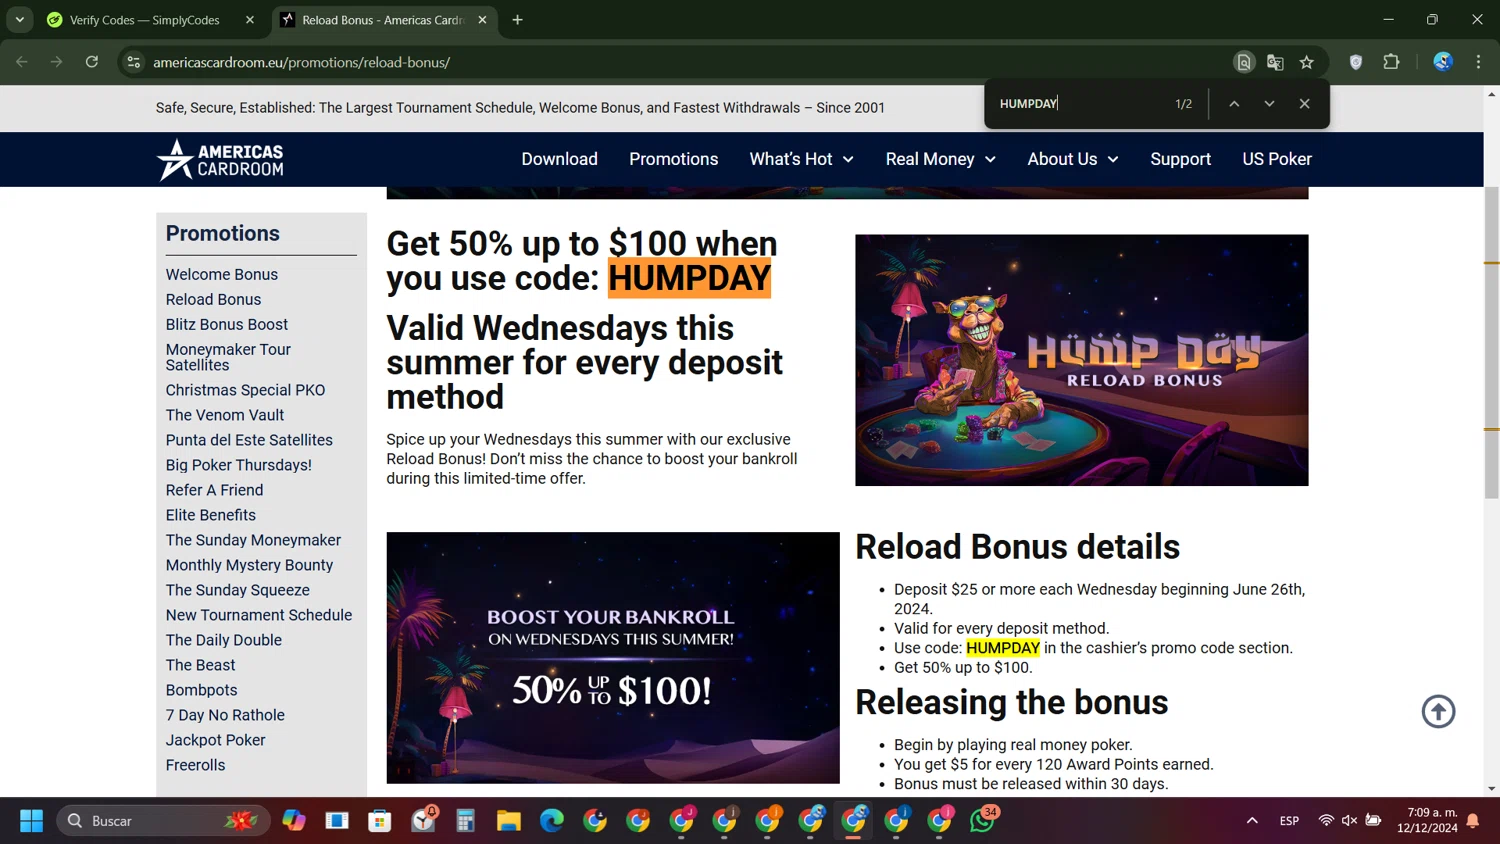Open a new browser tab

coord(517,20)
